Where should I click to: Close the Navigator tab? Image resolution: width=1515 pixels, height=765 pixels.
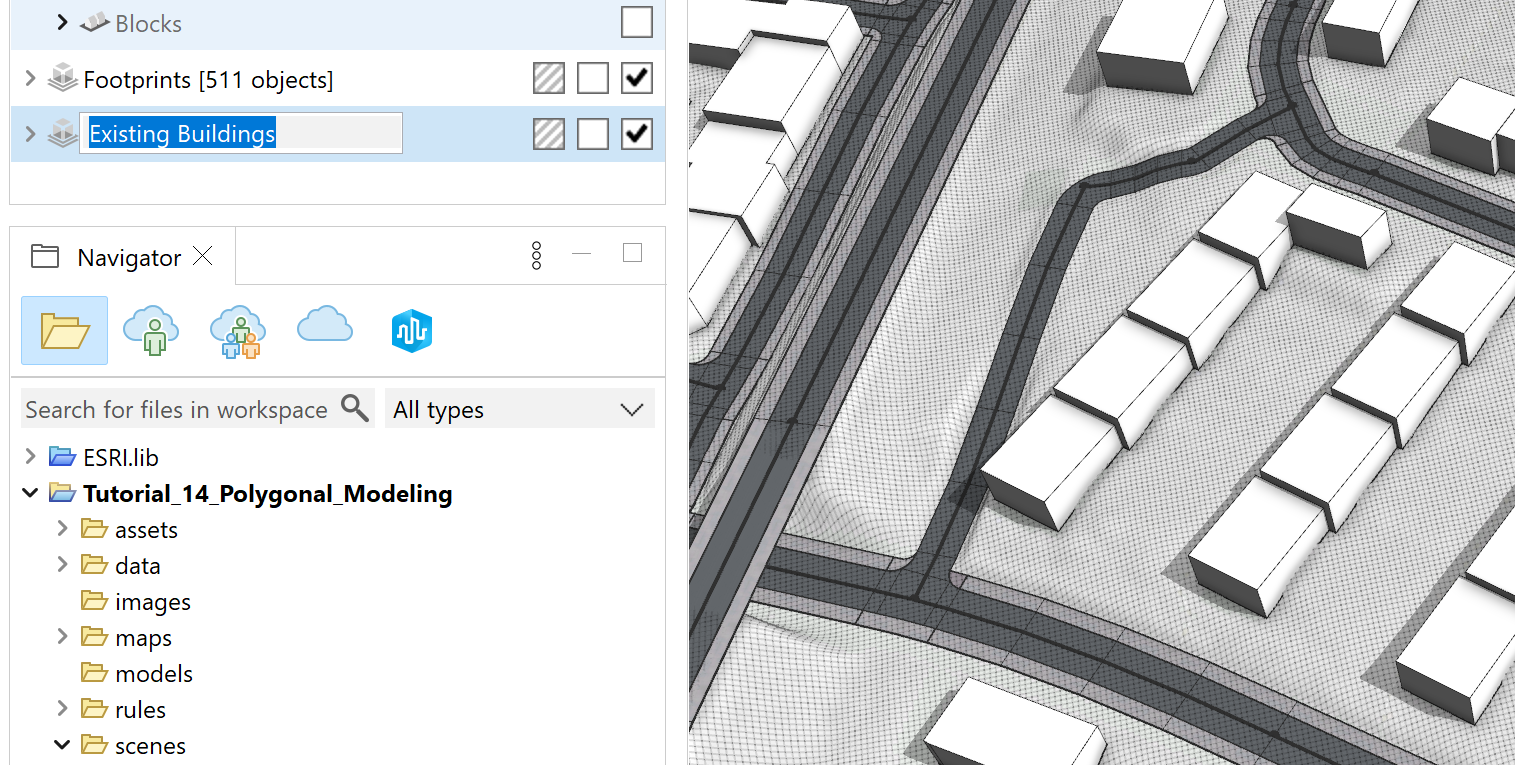202,256
